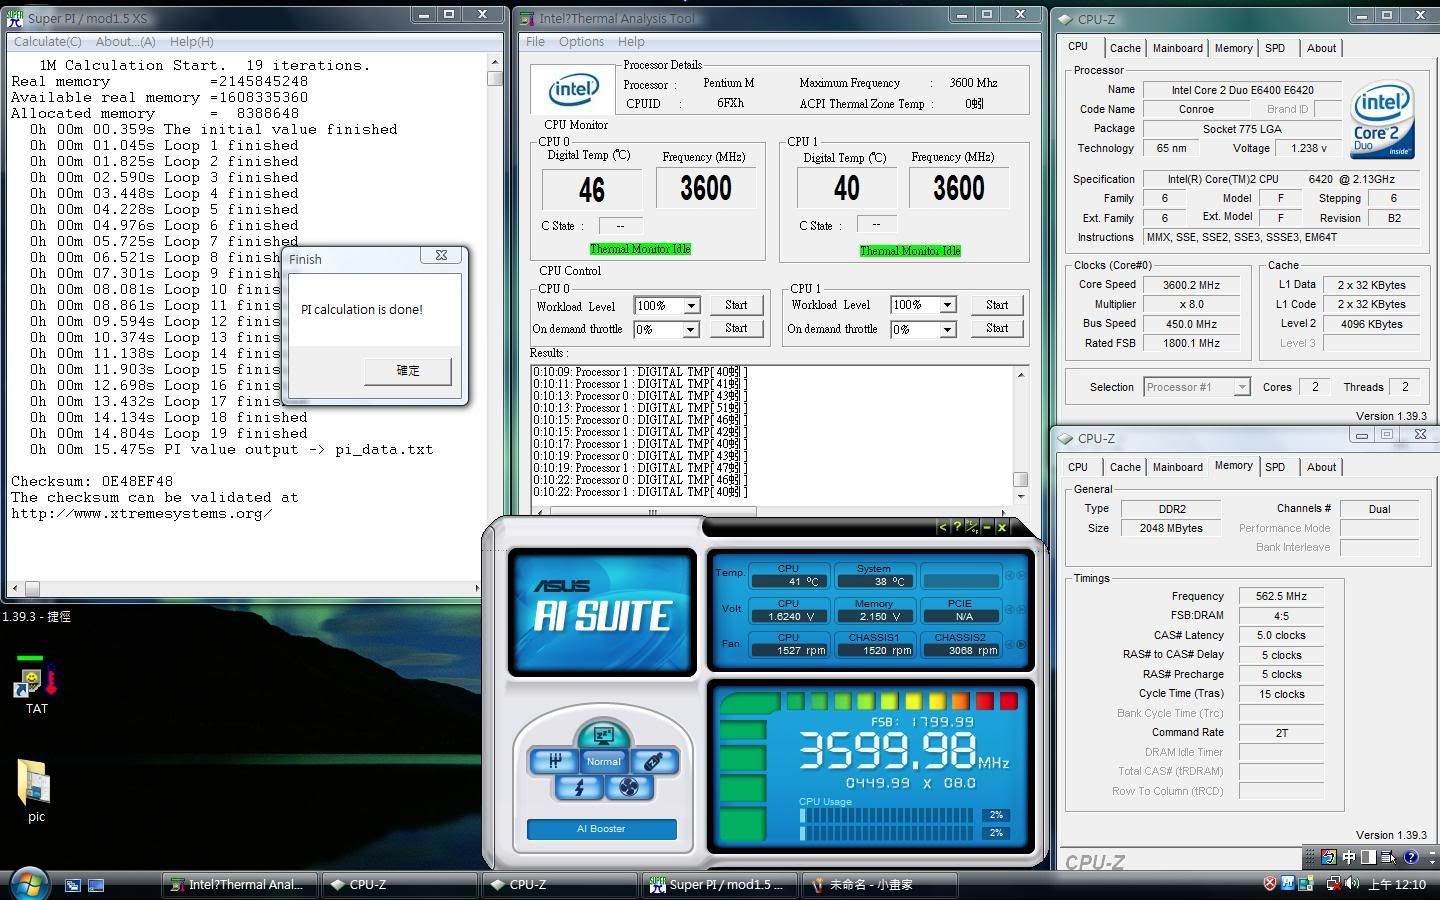Image resolution: width=1440 pixels, height=900 pixels.
Task: Open the question mark help icon in AI Suite
Action: pyautogui.click(x=957, y=526)
